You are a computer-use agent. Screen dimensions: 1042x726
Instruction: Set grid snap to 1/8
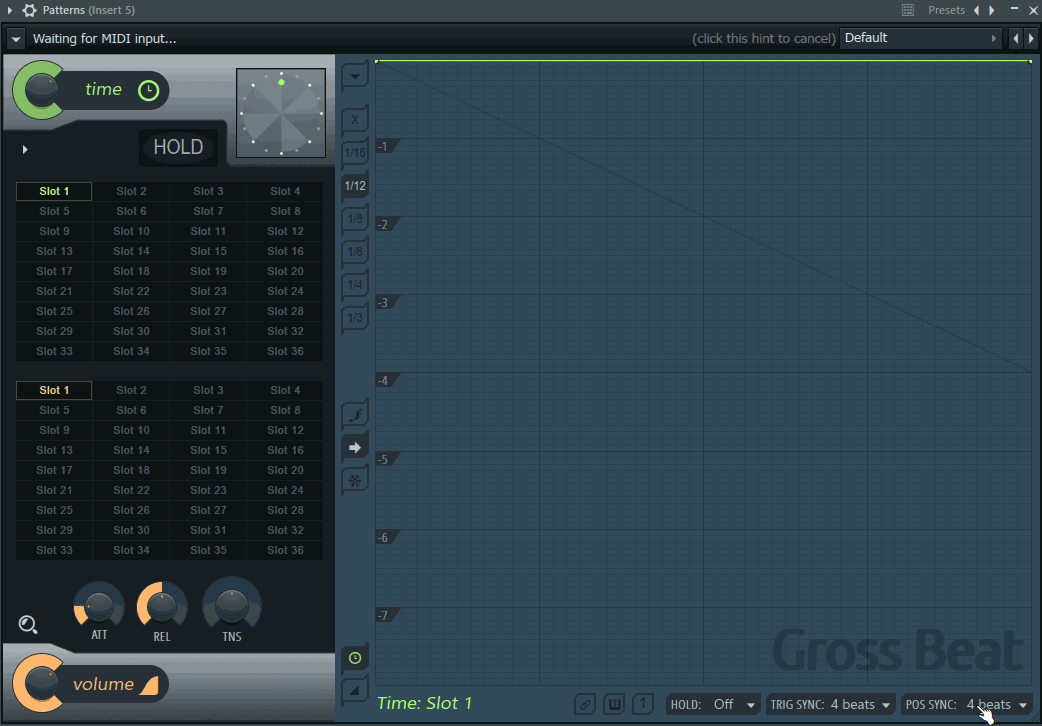click(x=355, y=219)
